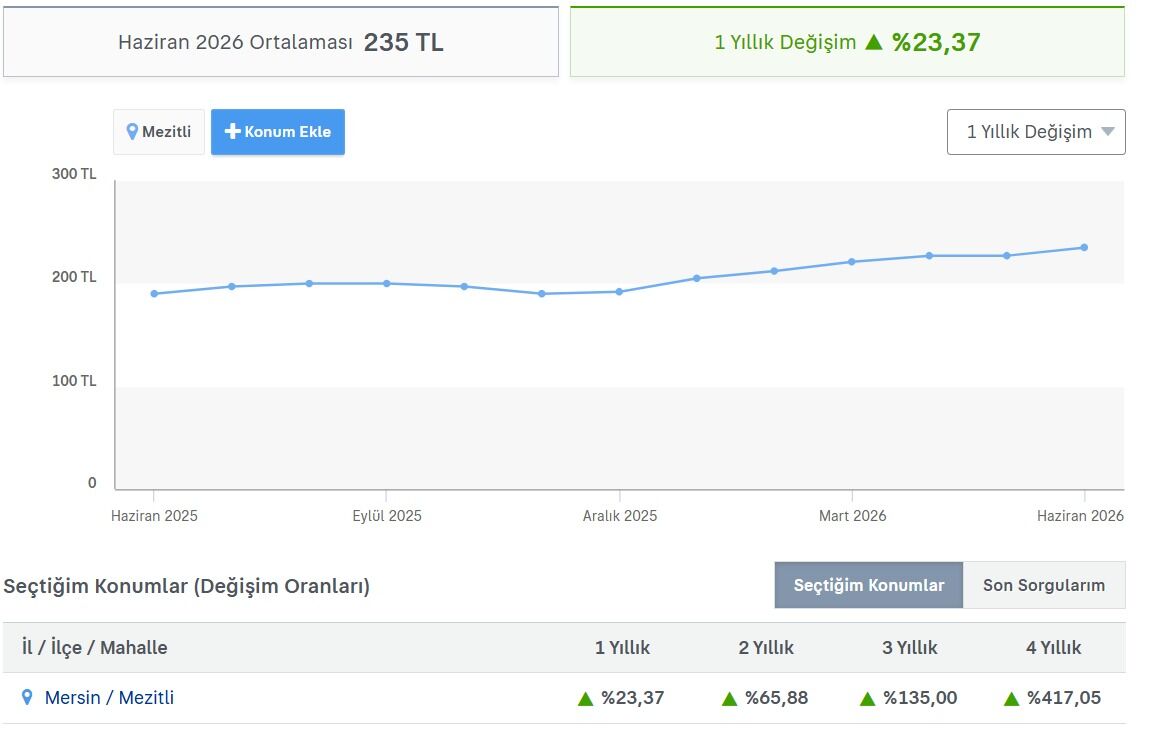Switch to the Seçtiğim Konumlar tab
The width and height of the screenshot is (1151, 756).
tap(868, 585)
